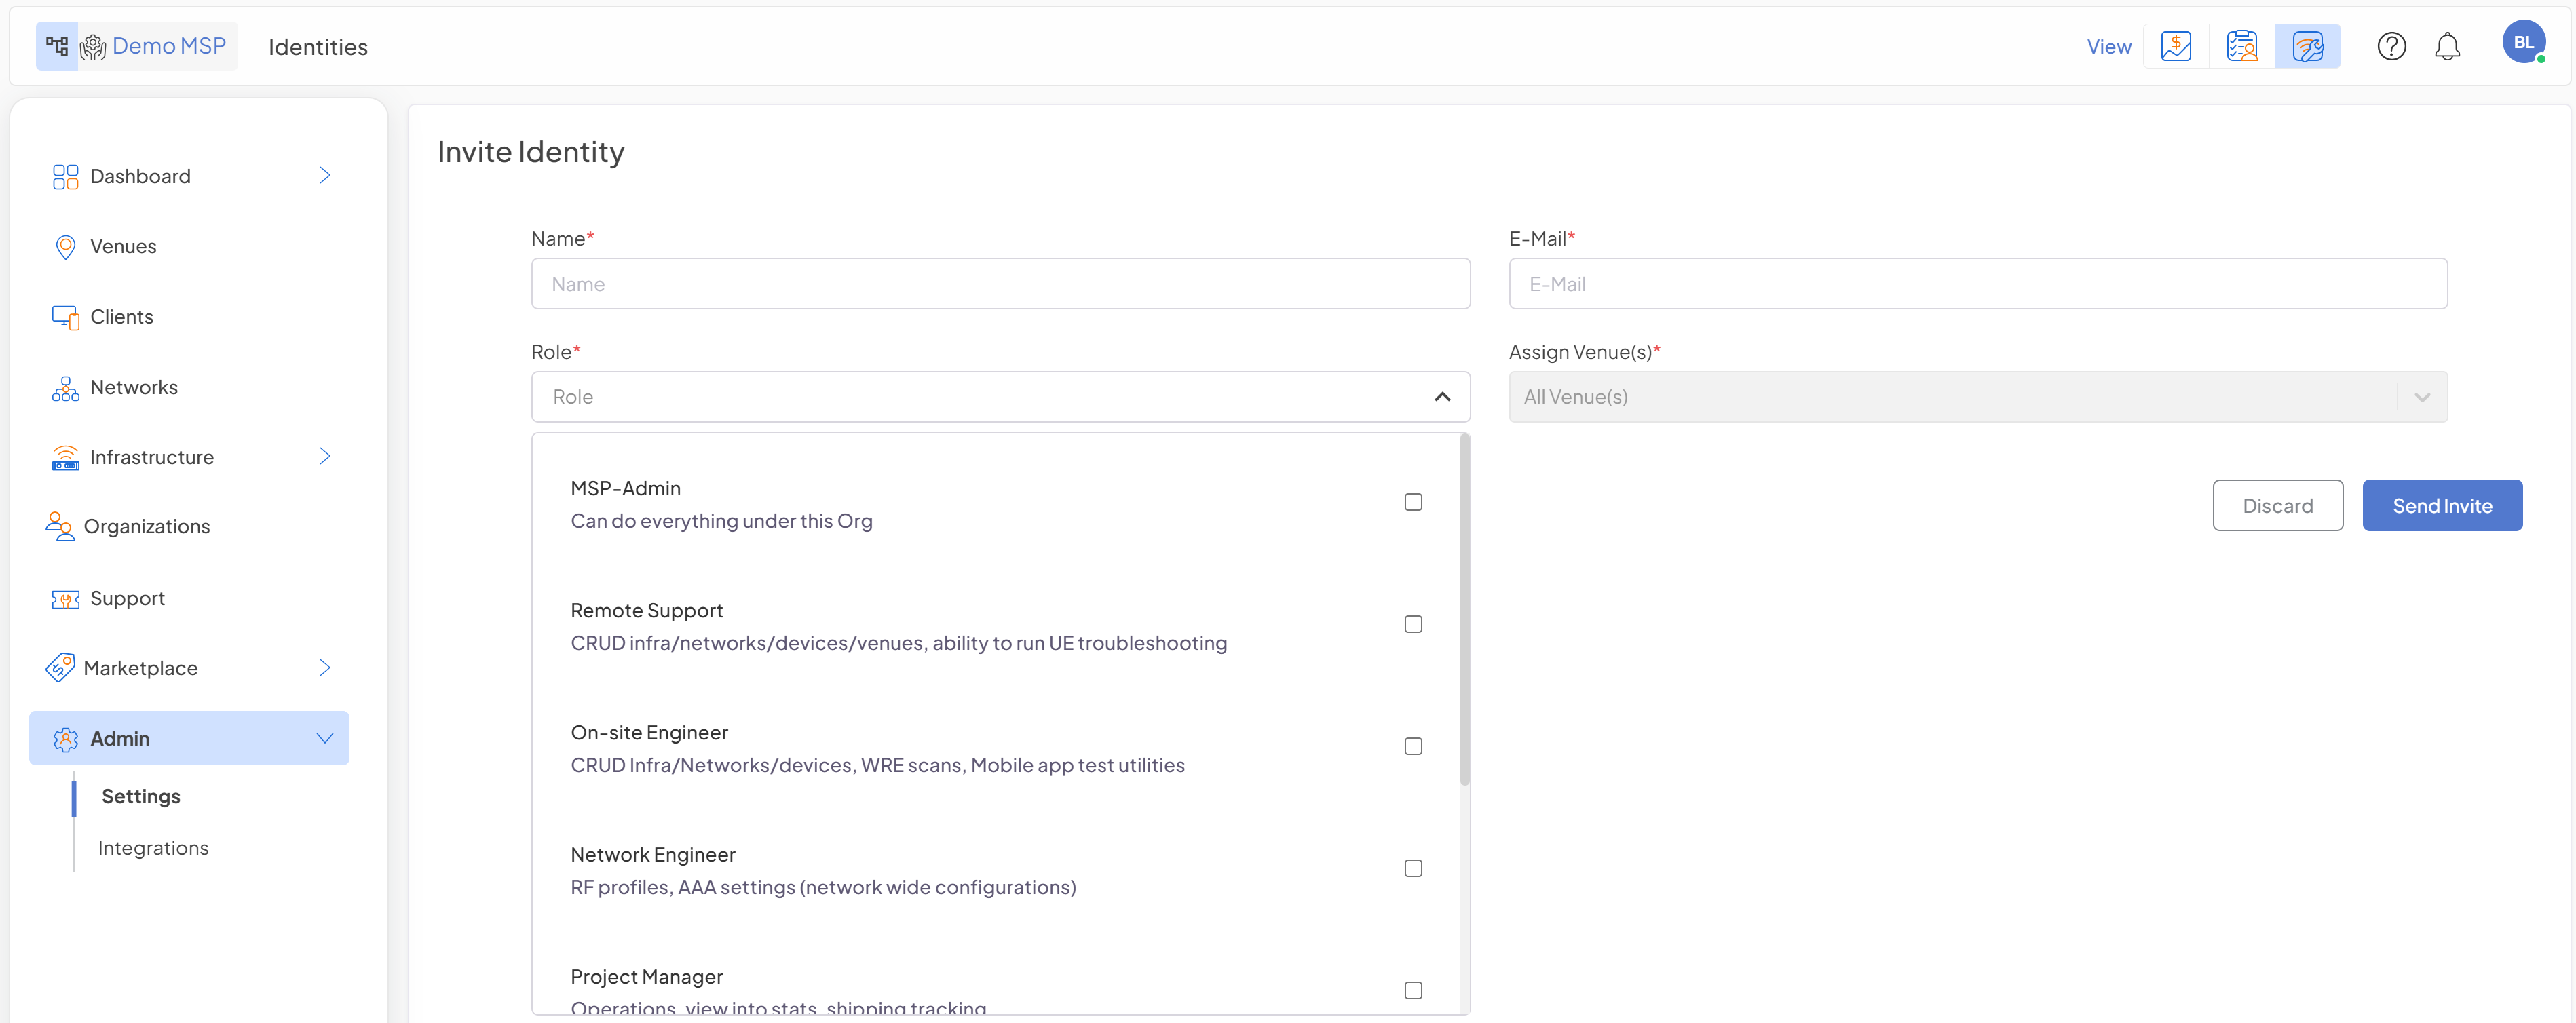The image size is (2576, 1023).
Task: Open the Integrations submenu item
Action: pyautogui.click(x=153, y=848)
